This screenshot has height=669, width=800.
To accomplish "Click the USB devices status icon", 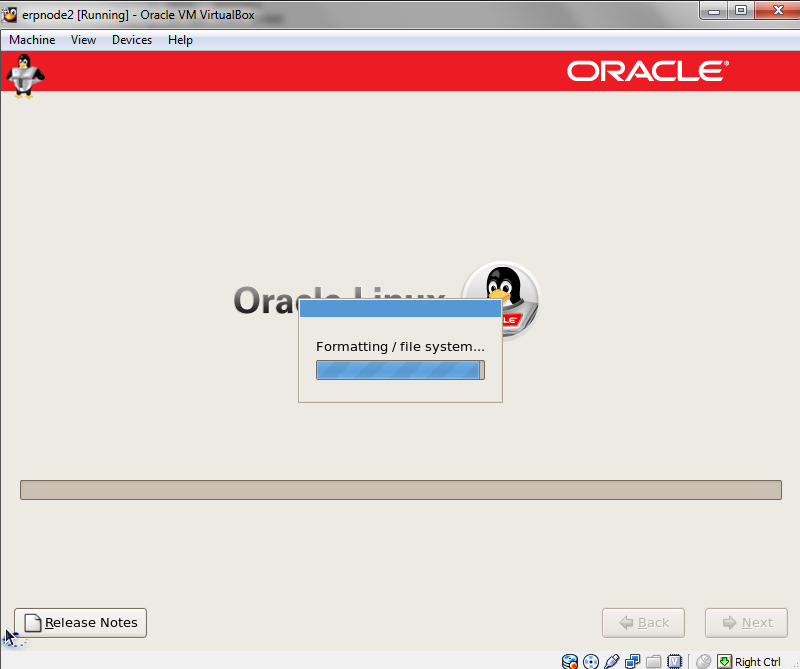I will point(612,661).
